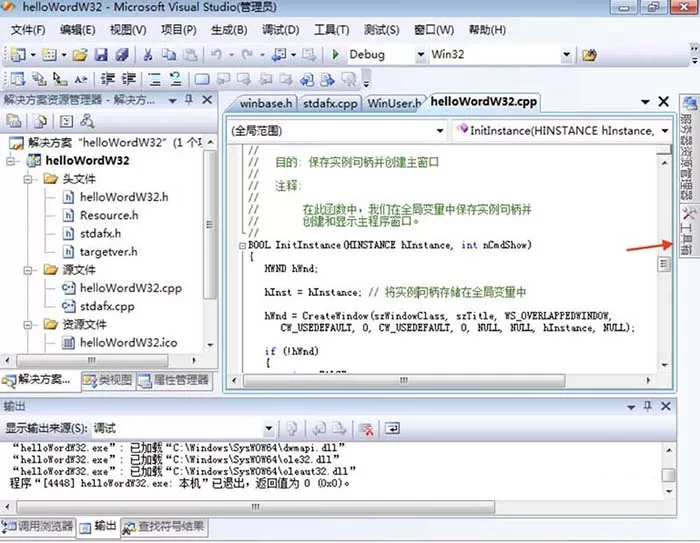Click the Output panel horizontal scrollbar

[255, 507]
